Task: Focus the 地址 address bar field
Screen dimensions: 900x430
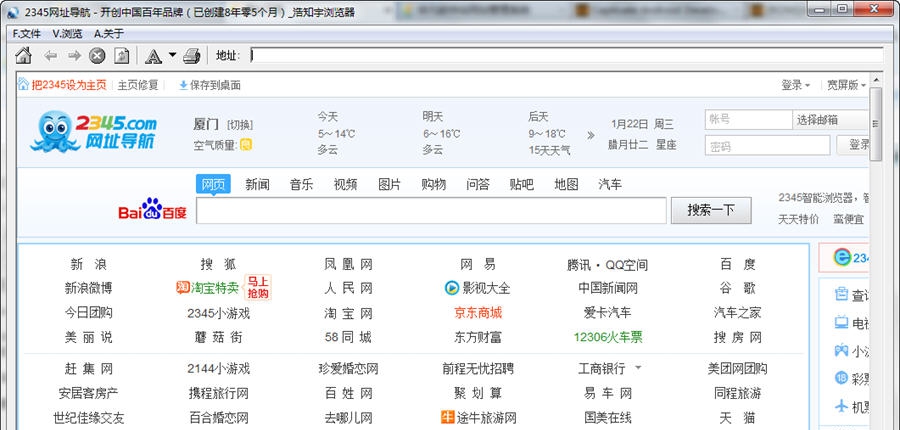Action: click(567, 56)
